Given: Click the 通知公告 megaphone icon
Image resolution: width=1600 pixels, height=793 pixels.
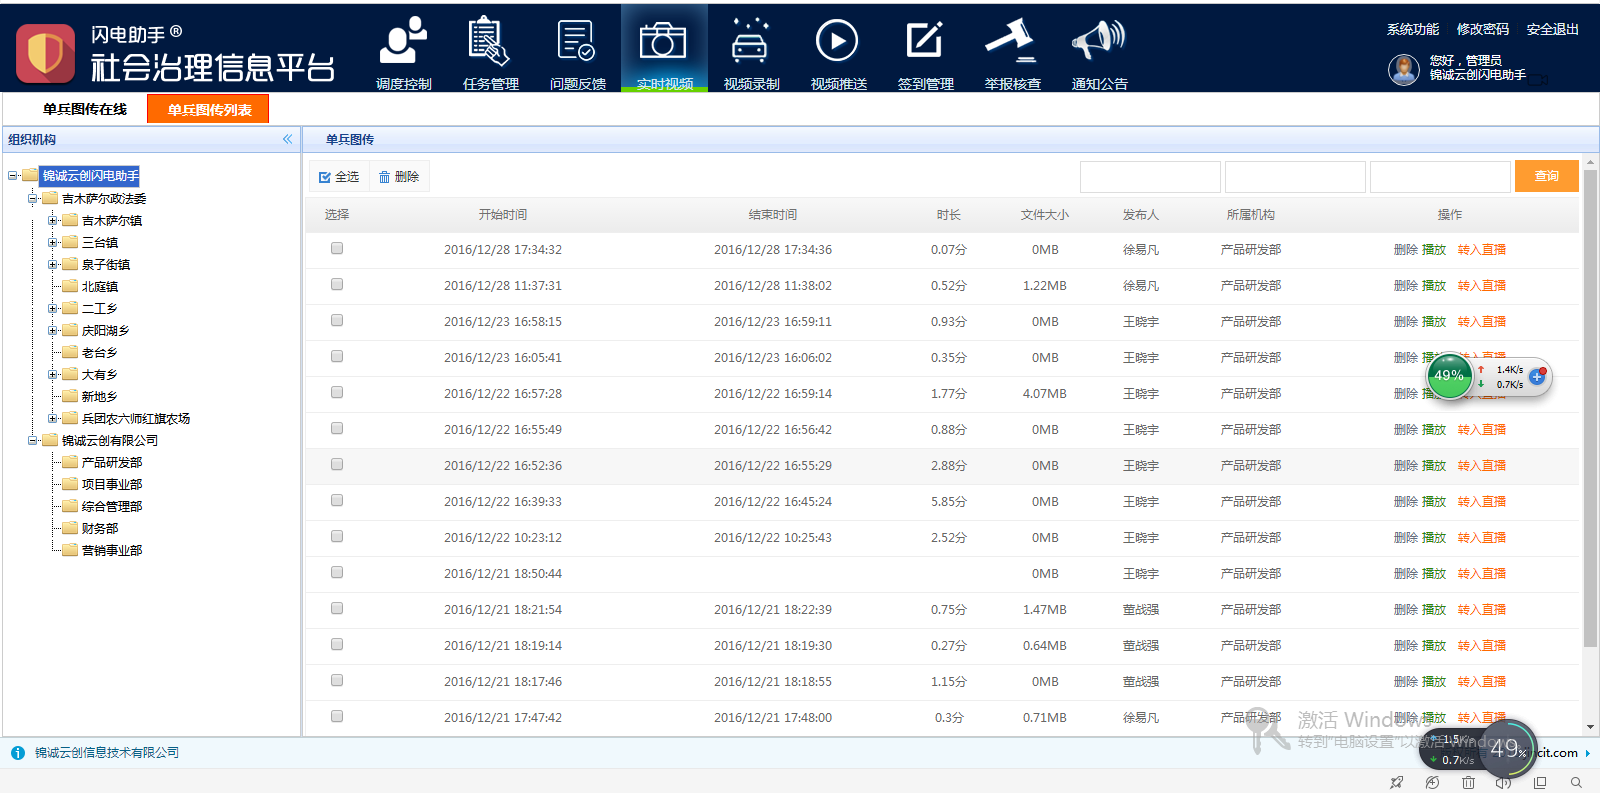Looking at the screenshot, I should [1099, 43].
